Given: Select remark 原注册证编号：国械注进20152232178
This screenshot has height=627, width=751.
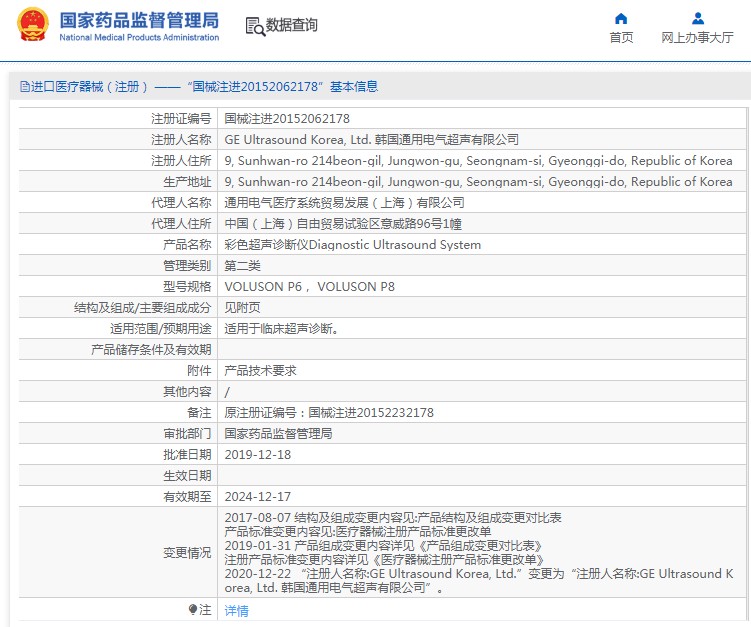Looking at the screenshot, I should click(329, 413).
